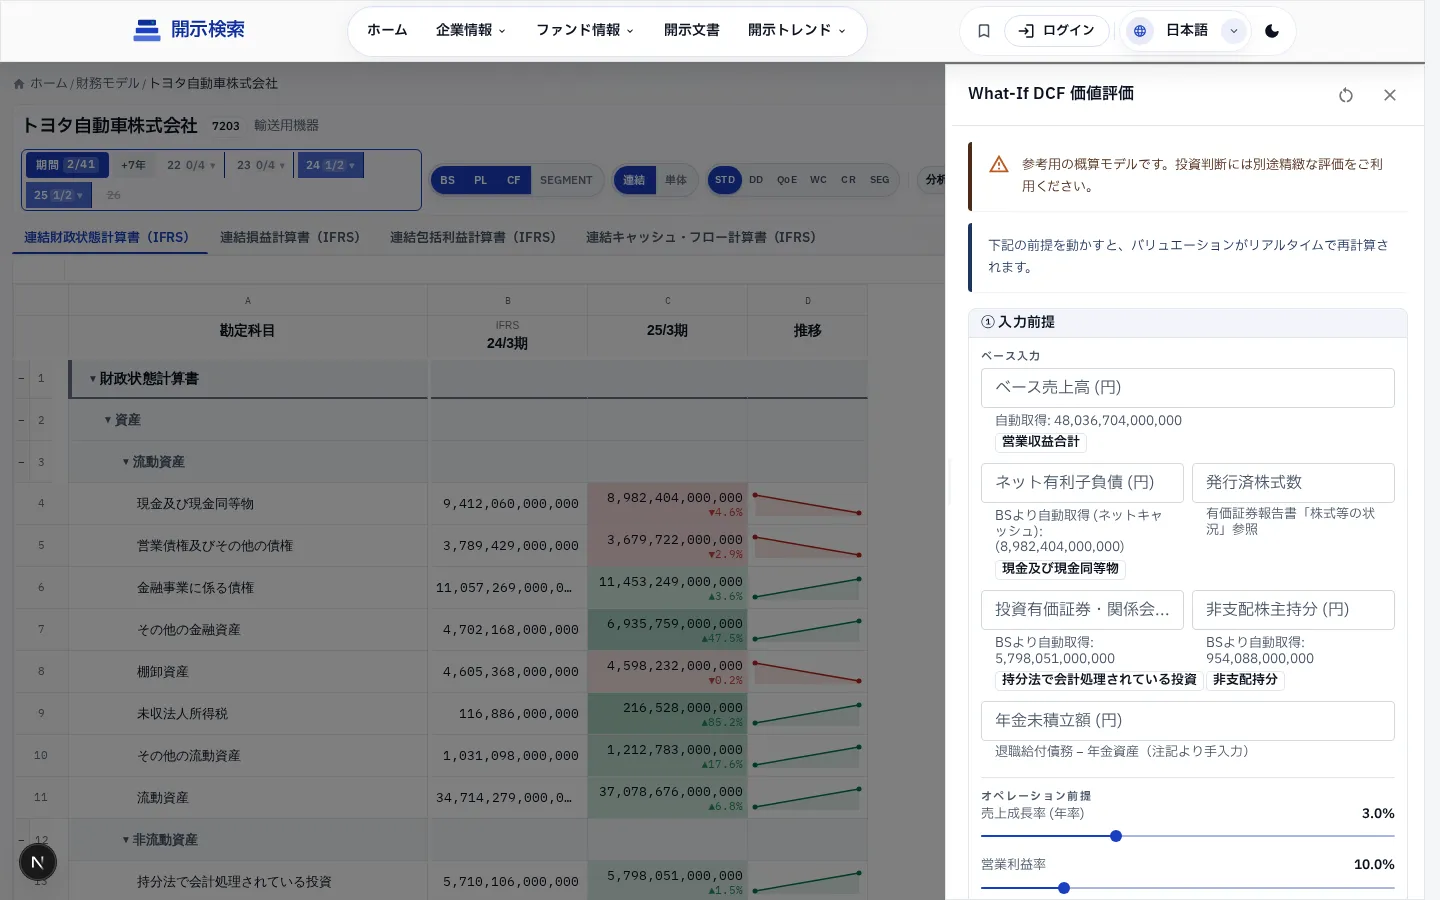This screenshot has height=900, width=1440.
Task: Click the round N badge icon
Action: point(38,862)
